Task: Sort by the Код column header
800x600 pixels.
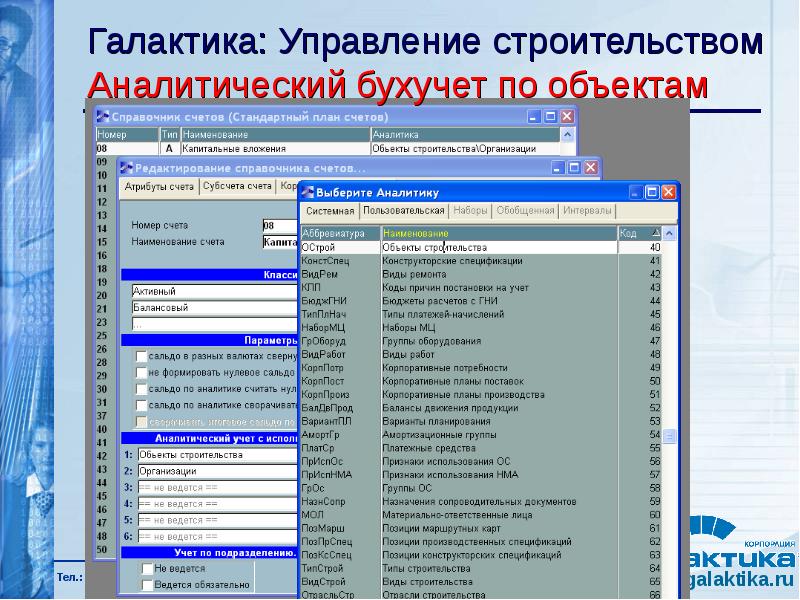Action: pos(640,233)
